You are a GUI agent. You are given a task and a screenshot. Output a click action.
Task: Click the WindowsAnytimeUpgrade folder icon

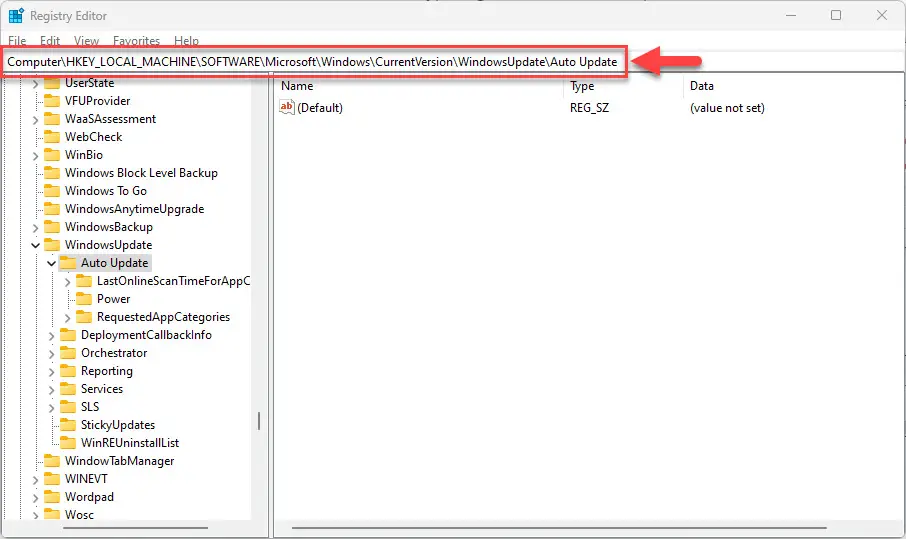click(x=52, y=209)
